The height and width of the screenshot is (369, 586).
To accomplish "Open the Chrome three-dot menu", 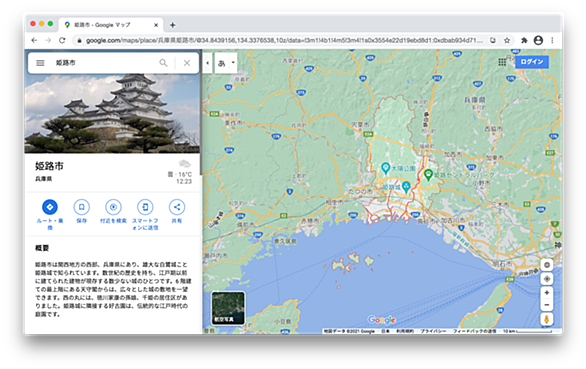I will pyautogui.click(x=552, y=40).
